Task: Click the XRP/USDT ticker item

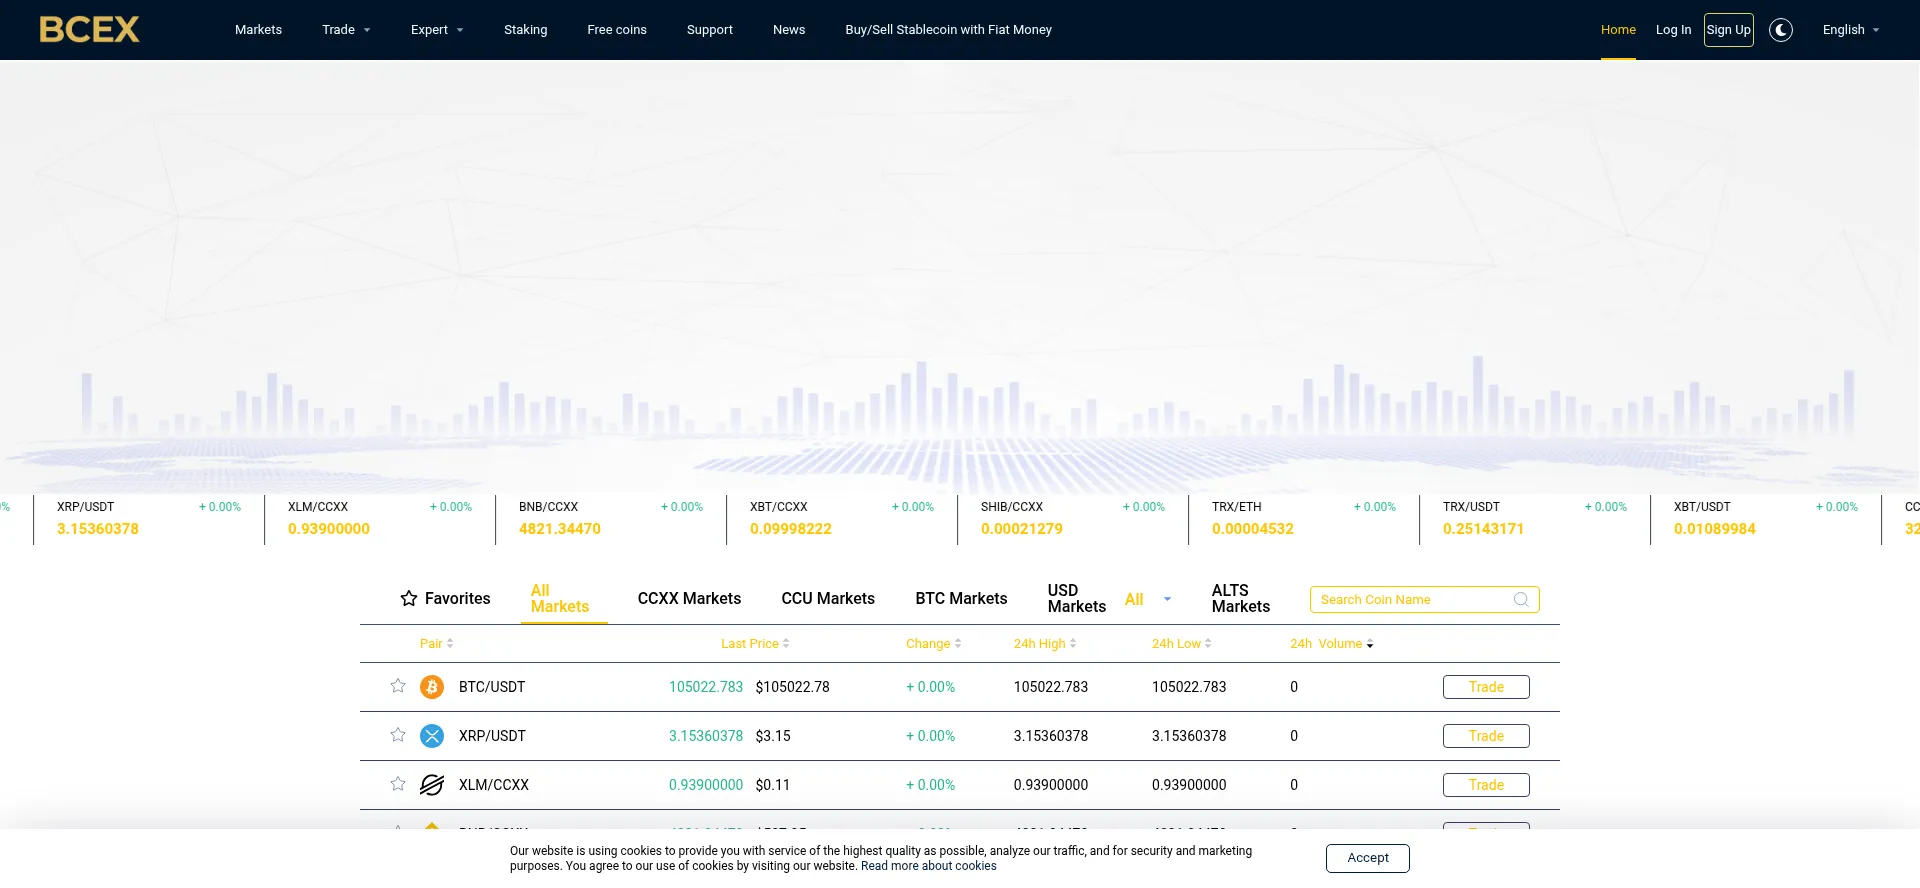Action: [149, 518]
